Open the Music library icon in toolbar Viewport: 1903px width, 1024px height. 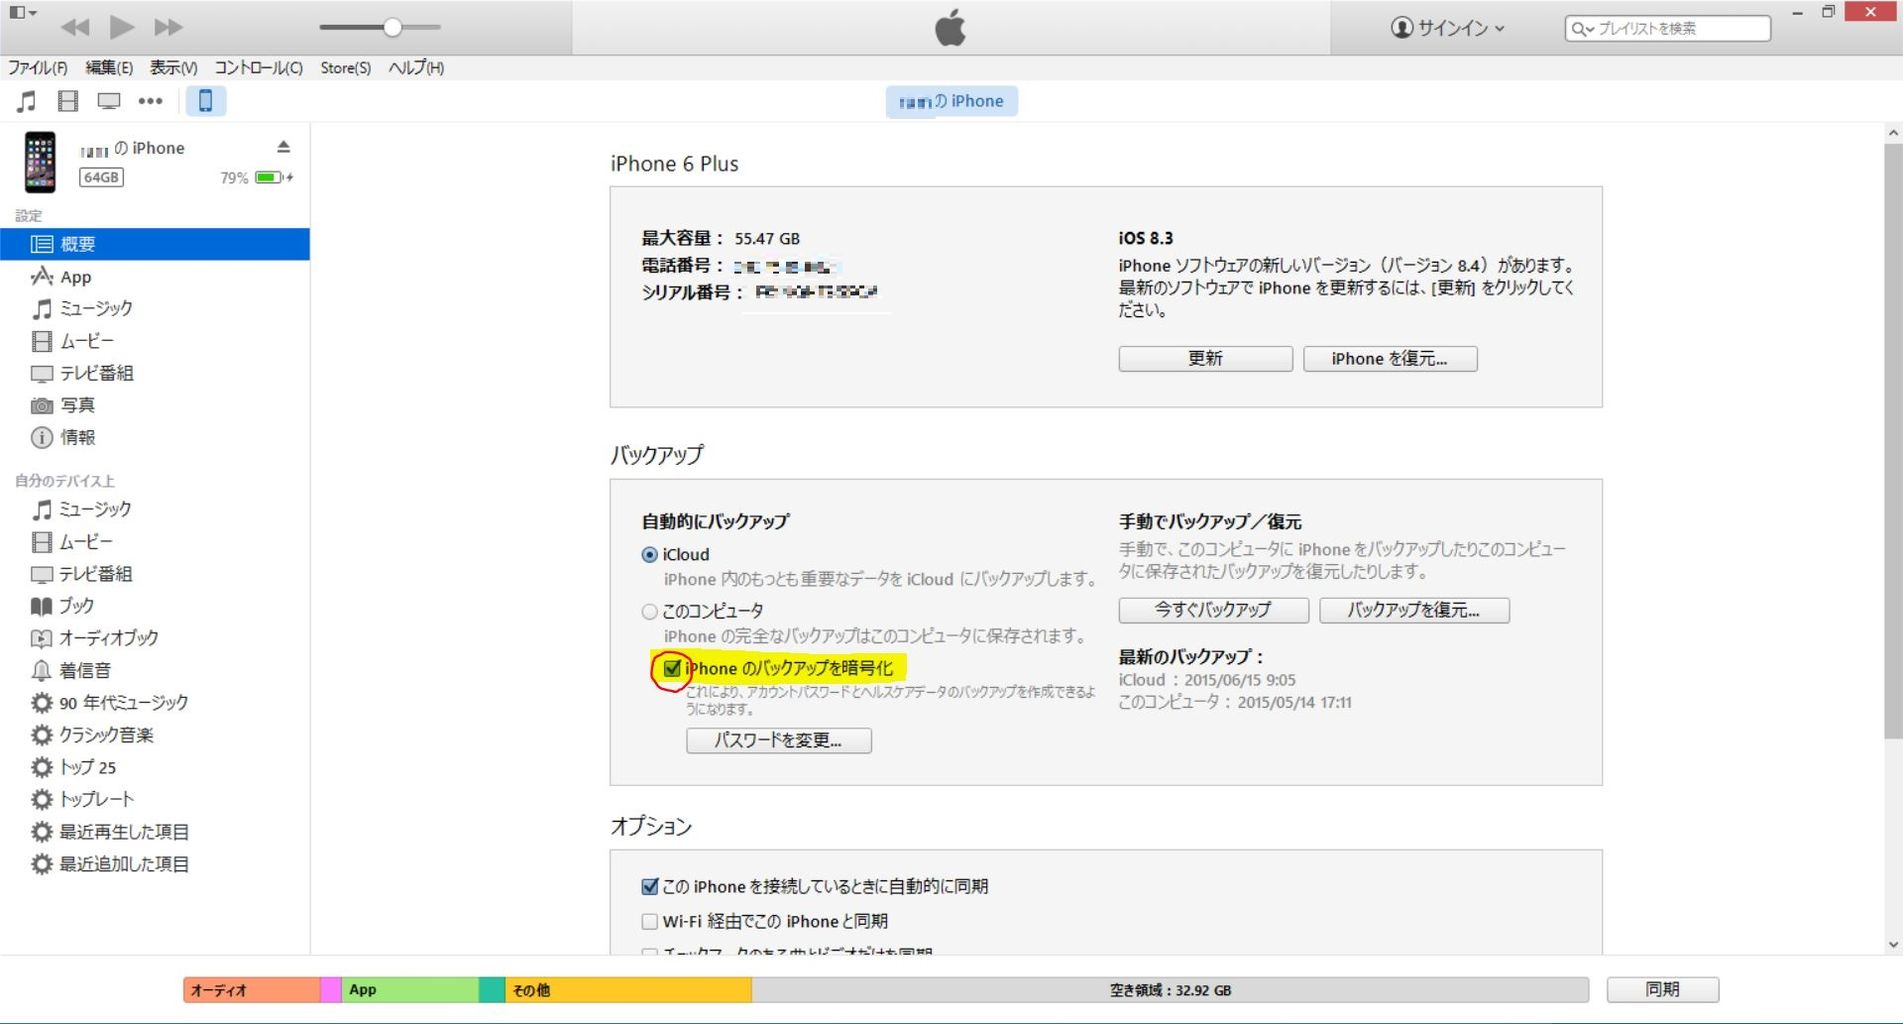coord(26,101)
